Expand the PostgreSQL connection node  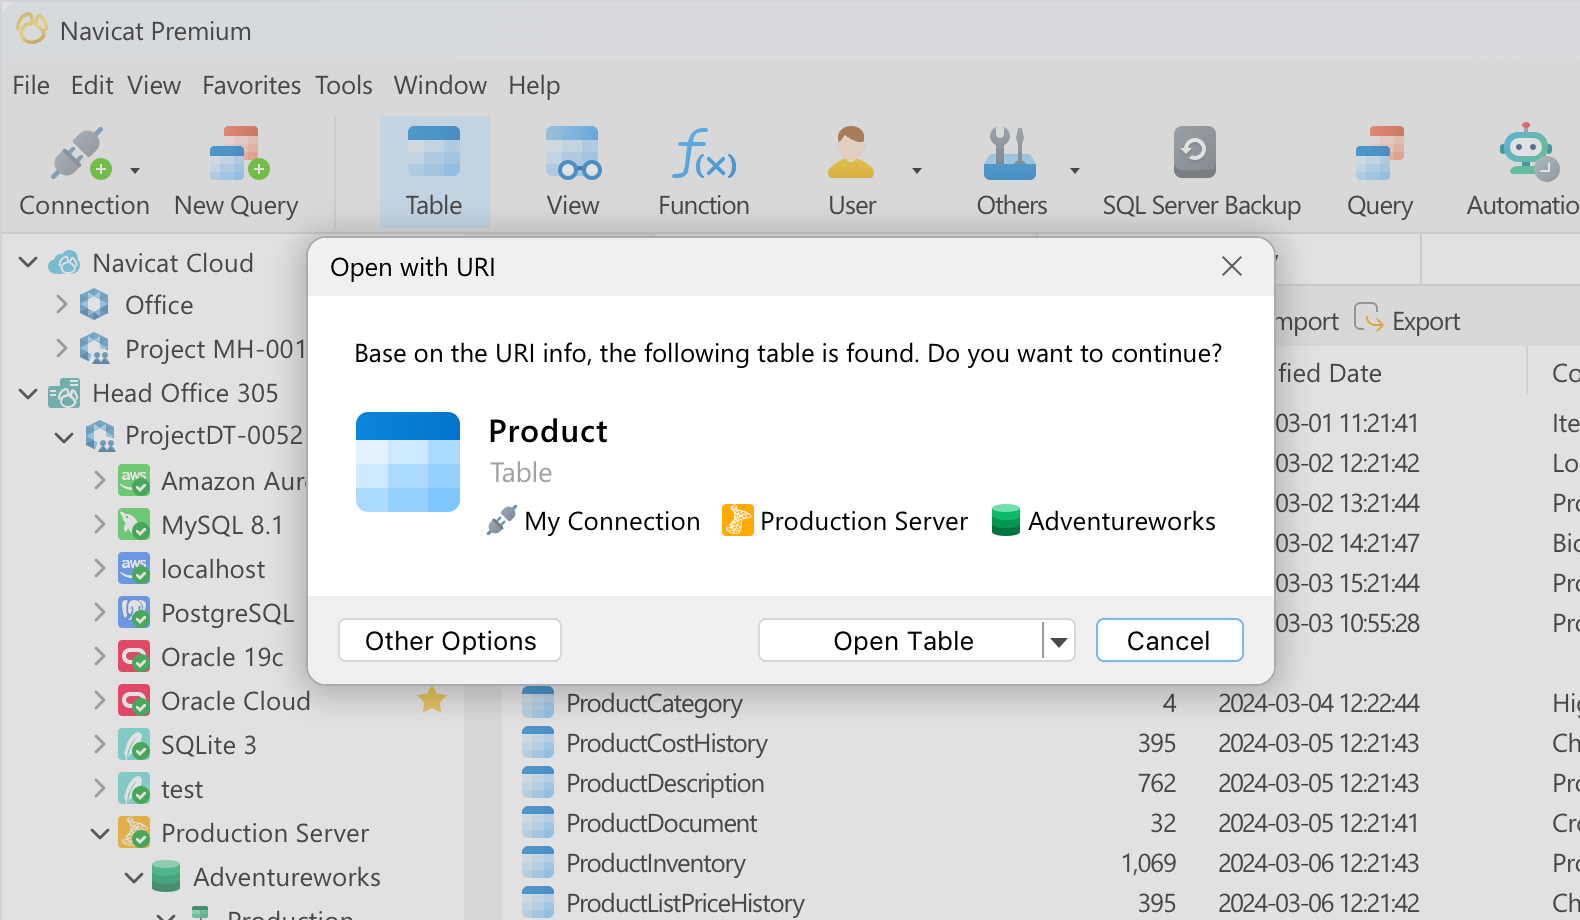click(x=99, y=612)
